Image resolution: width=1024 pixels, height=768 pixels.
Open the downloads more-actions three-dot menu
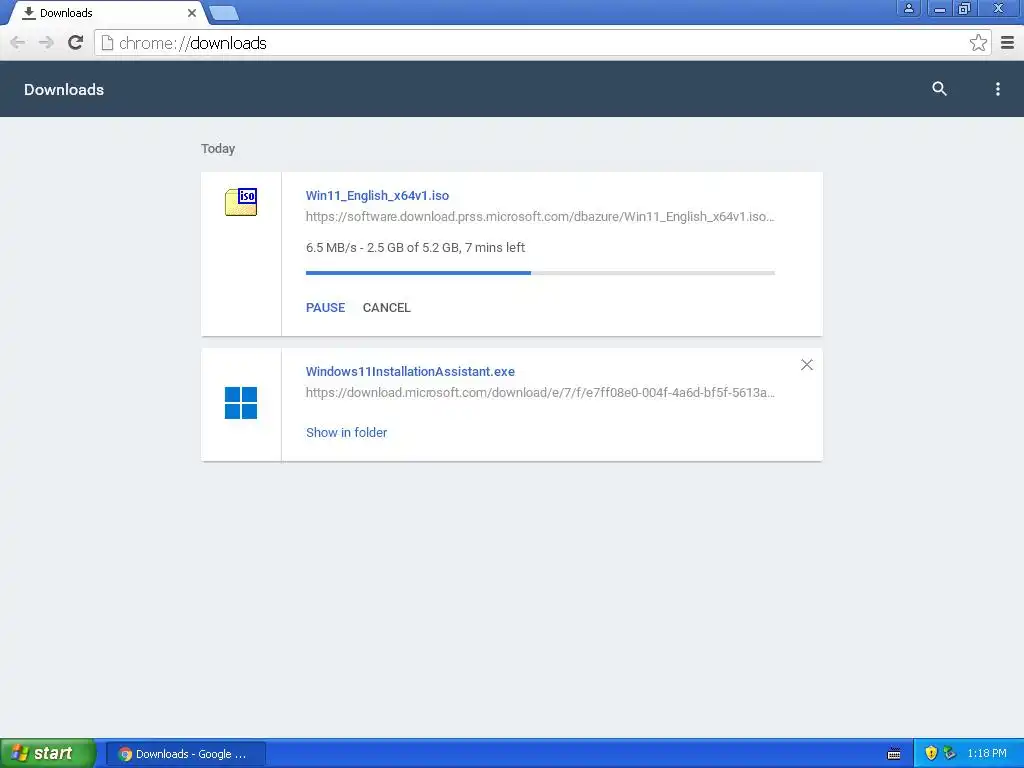pyautogui.click(x=997, y=89)
